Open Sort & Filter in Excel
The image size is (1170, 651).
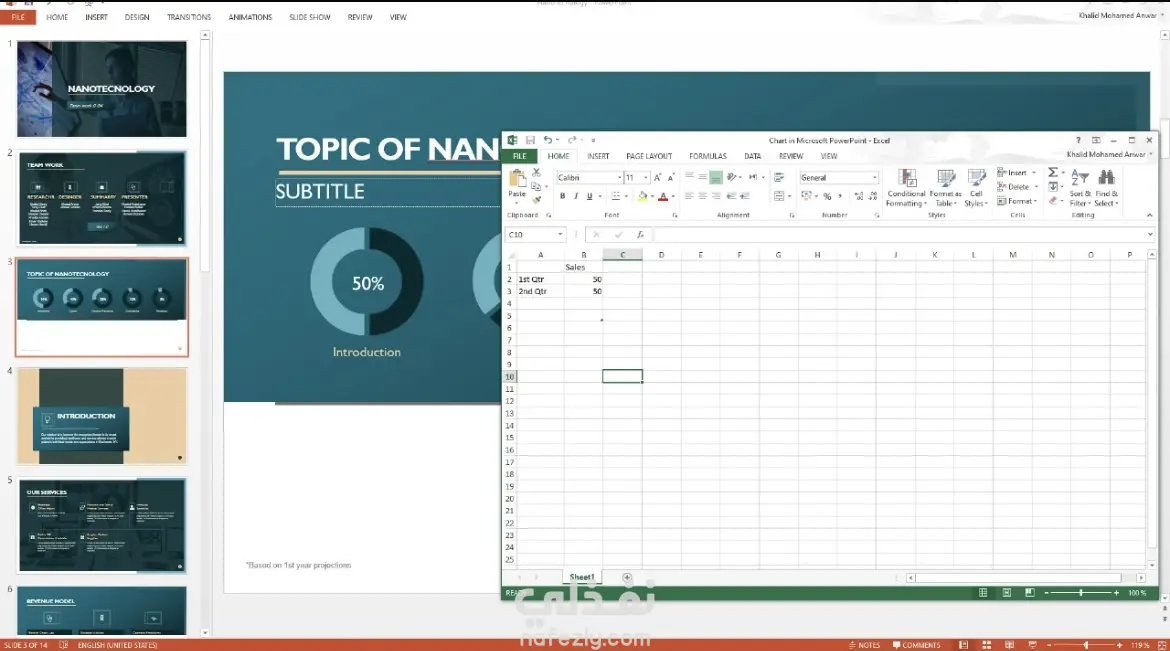[1080, 188]
